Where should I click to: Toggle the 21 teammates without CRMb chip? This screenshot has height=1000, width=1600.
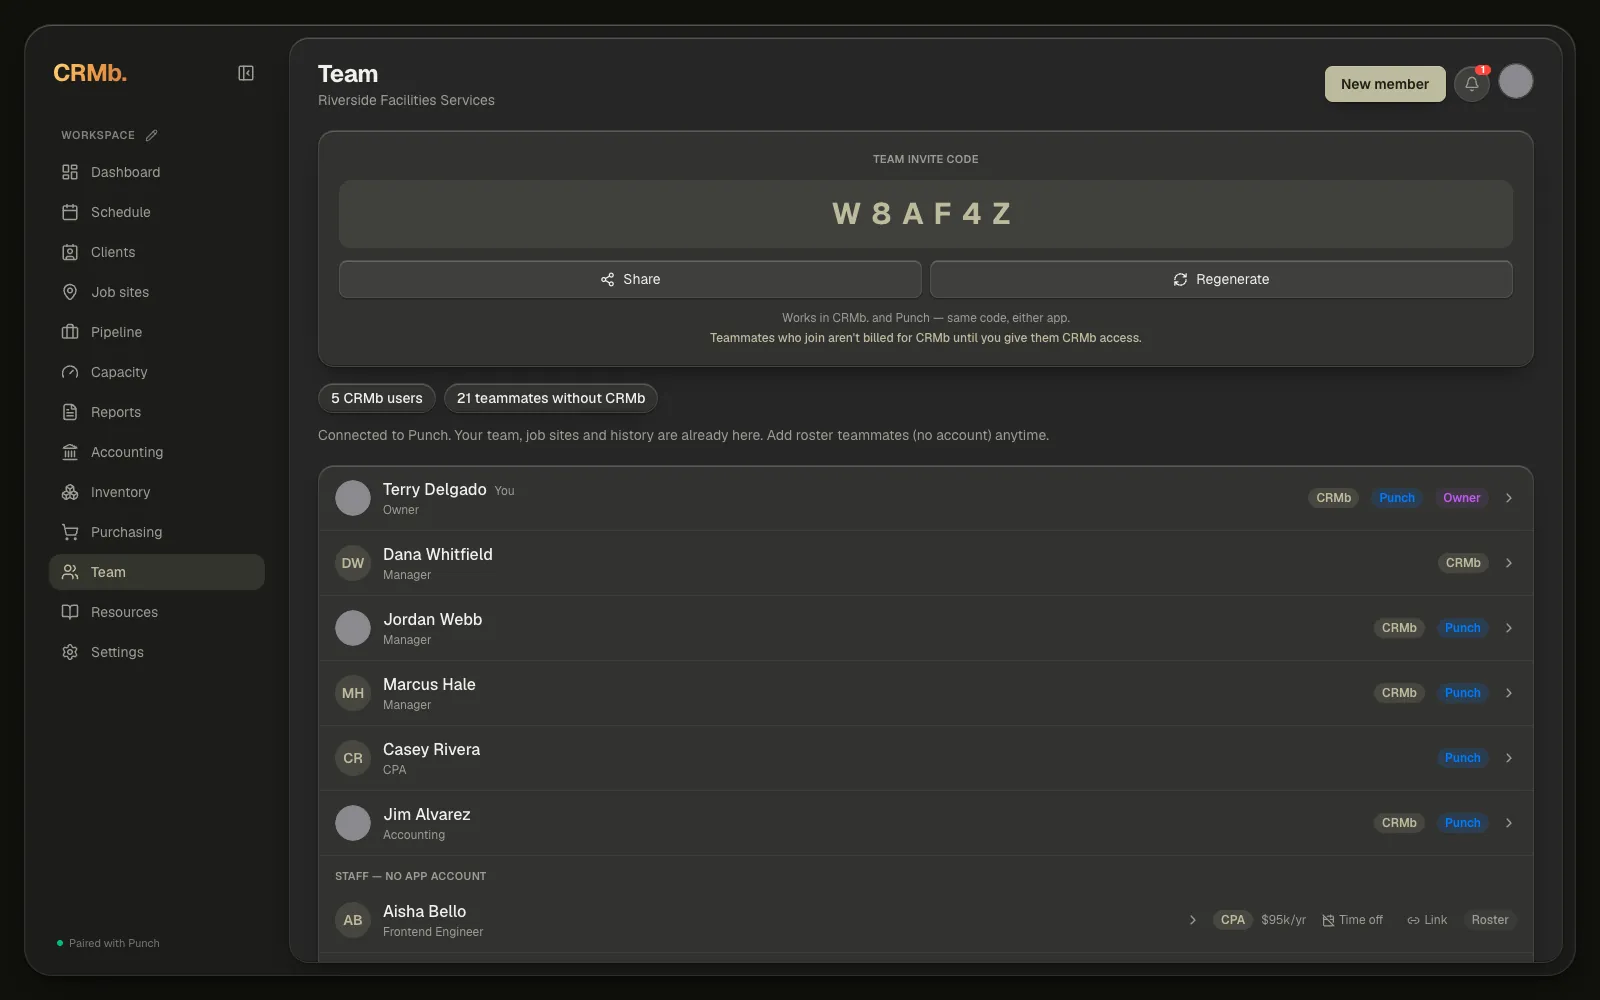pyautogui.click(x=551, y=398)
